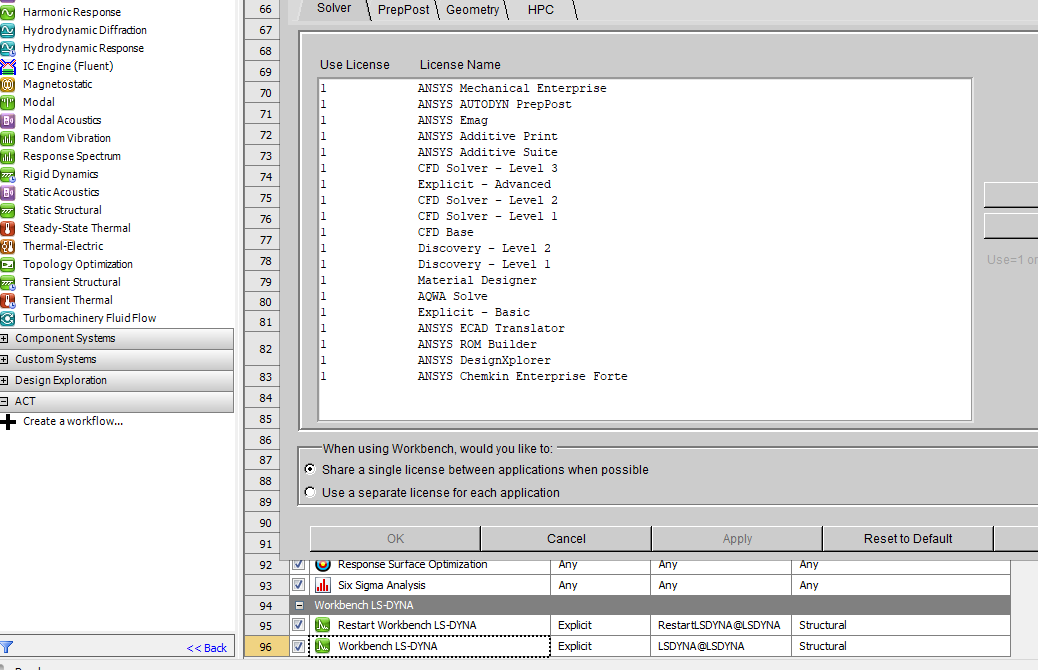Click the Response Spectrum icon
This screenshot has height=670, width=1038.
[7, 156]
